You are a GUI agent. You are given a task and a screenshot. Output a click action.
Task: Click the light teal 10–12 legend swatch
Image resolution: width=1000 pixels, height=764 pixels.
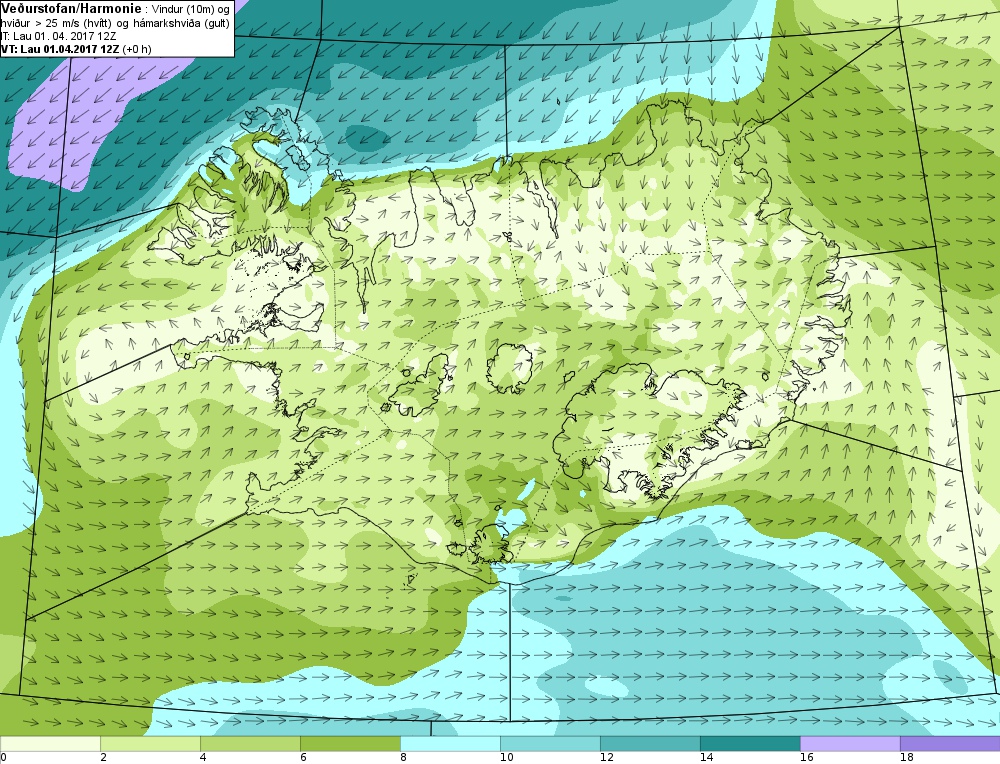point(550,744)
